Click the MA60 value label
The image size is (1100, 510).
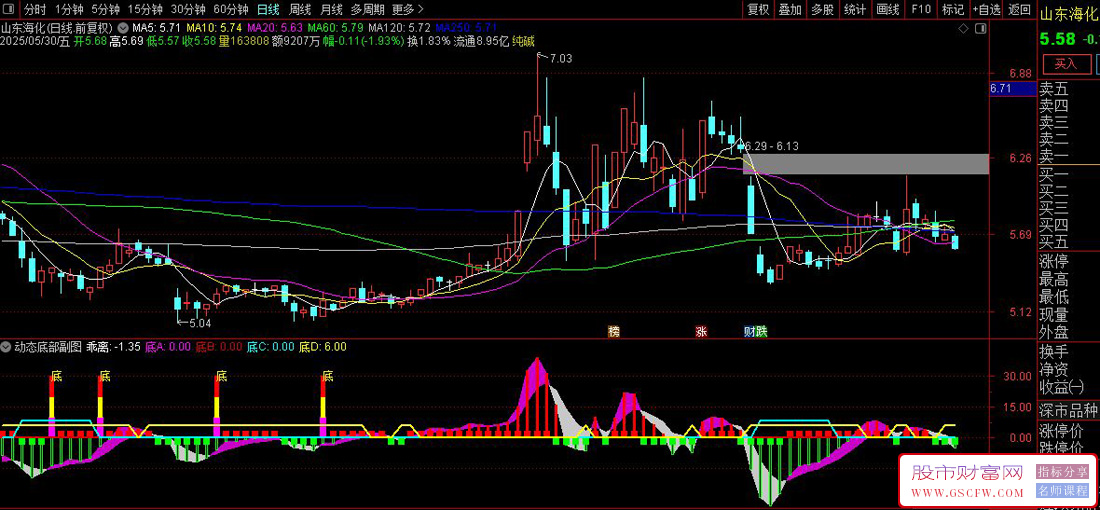point(335,28)
